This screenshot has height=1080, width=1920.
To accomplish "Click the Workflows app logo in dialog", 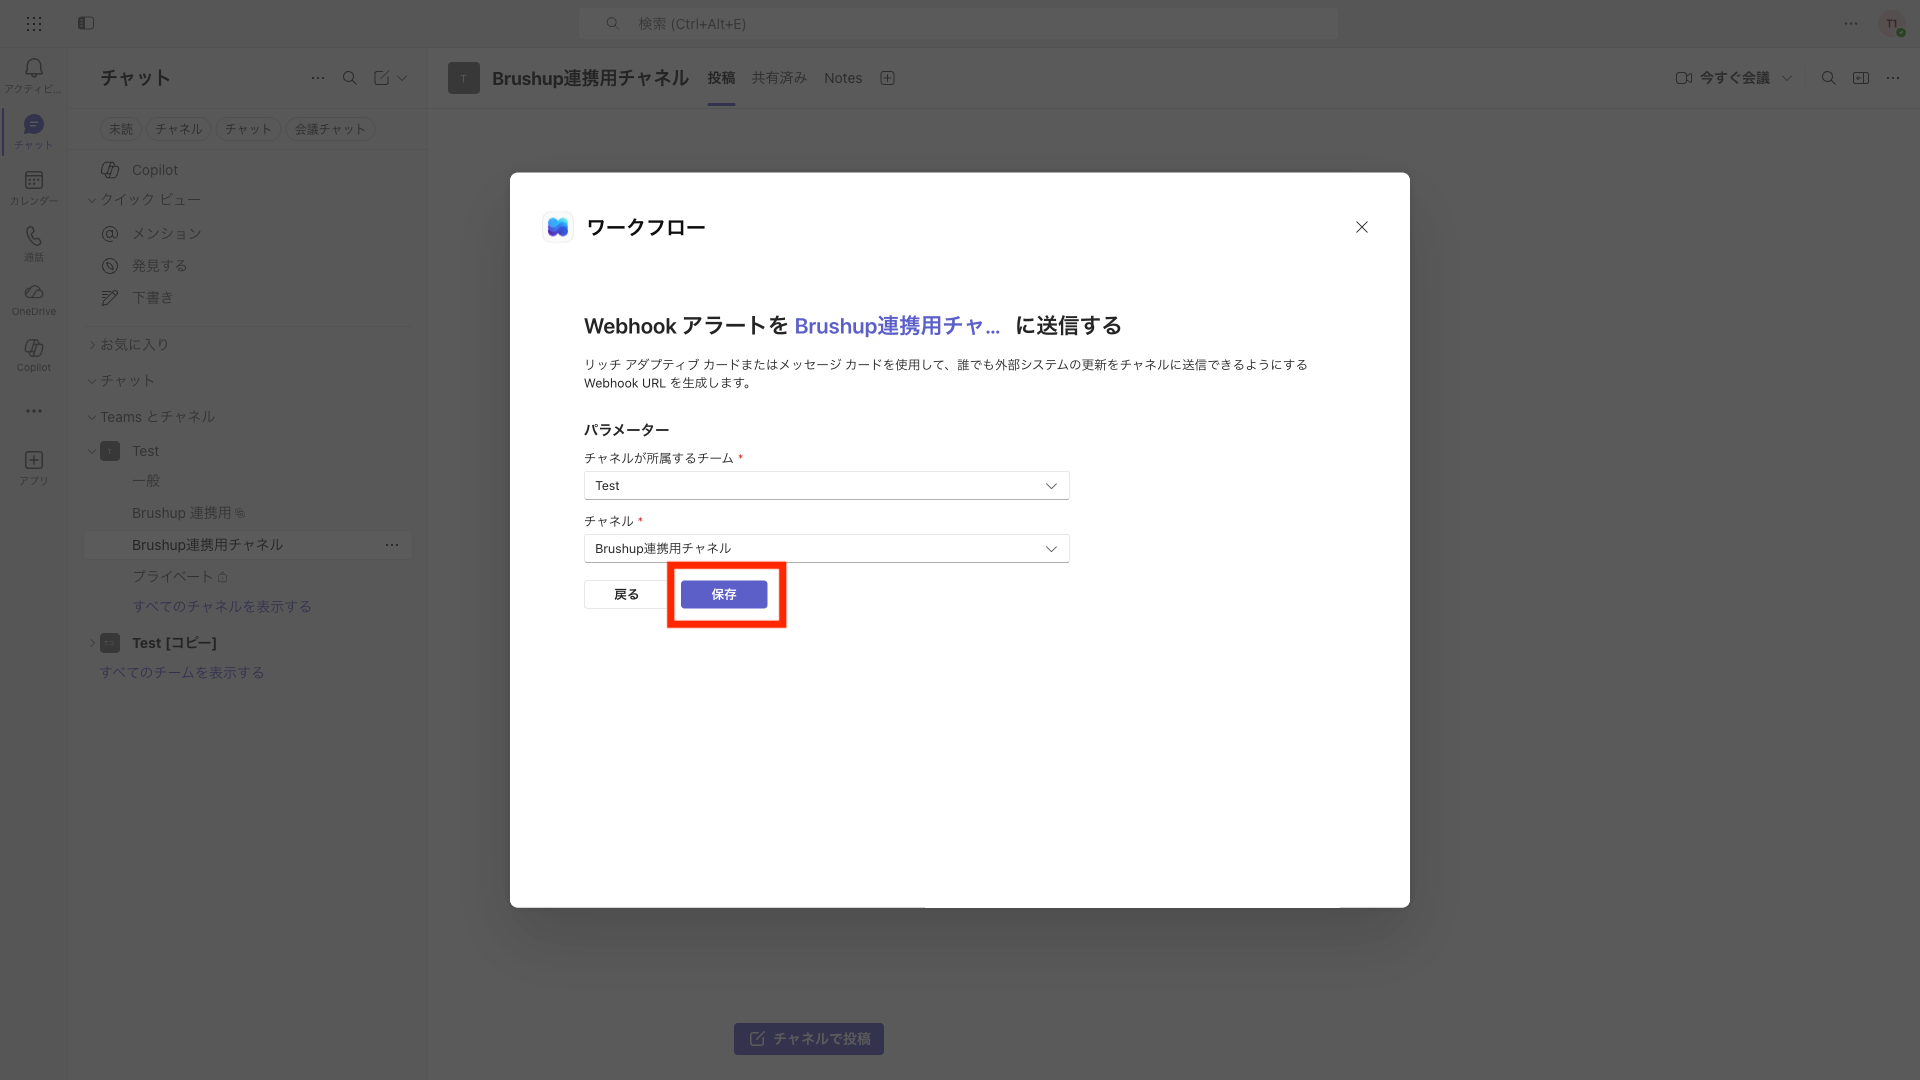I will tap(558, 227).
